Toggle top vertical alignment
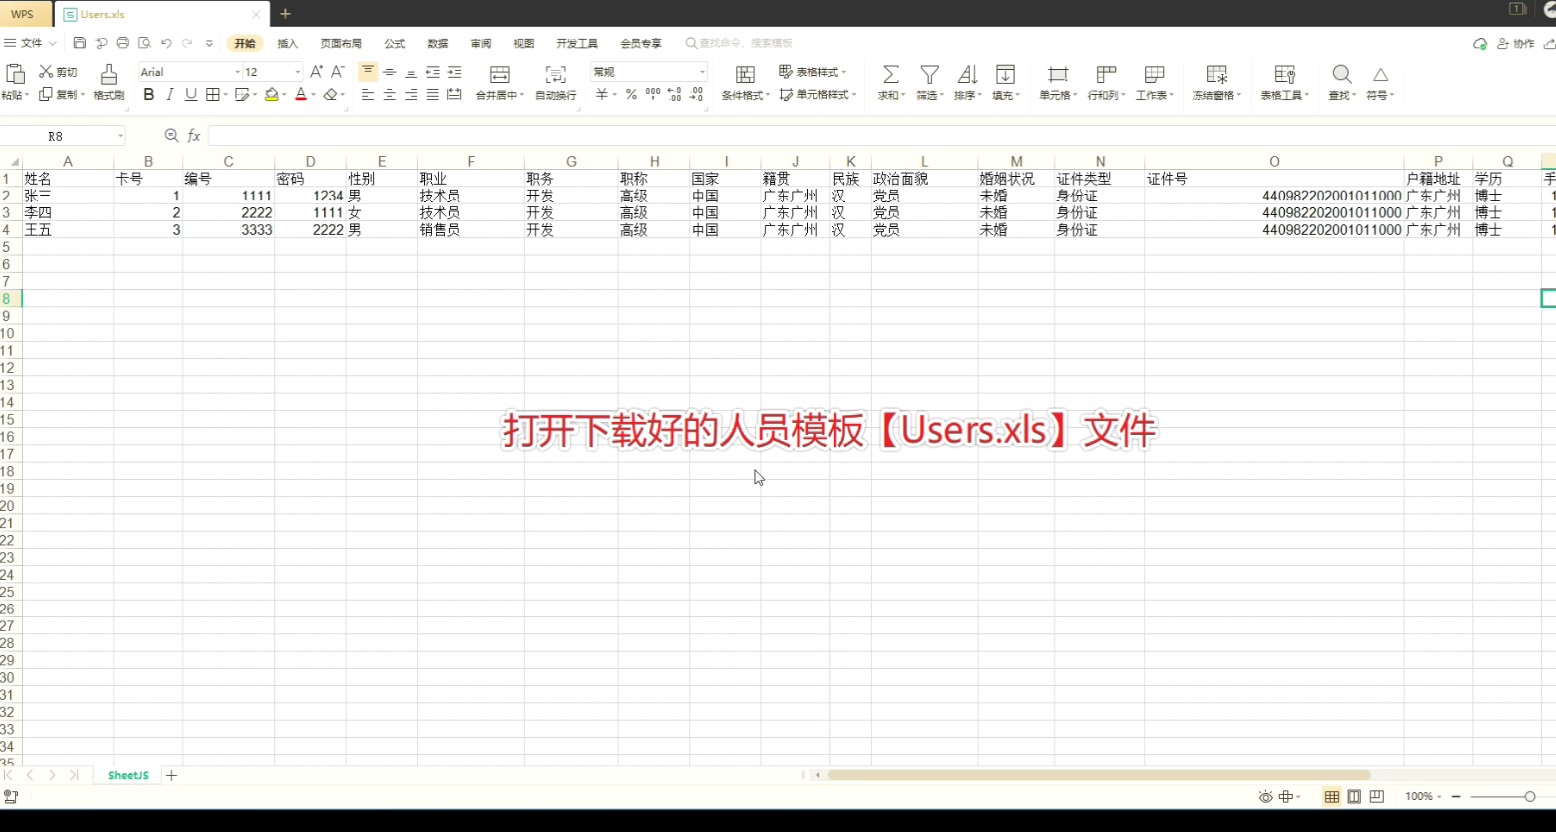The height and width of the screenshot is (832, 1556). coord(368,72)
